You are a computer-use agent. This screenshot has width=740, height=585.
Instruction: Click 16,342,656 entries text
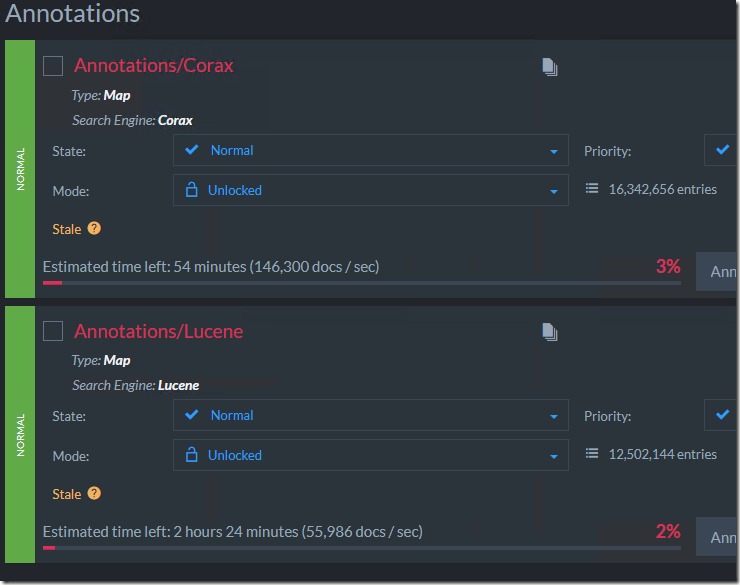(x=663, y=189)
